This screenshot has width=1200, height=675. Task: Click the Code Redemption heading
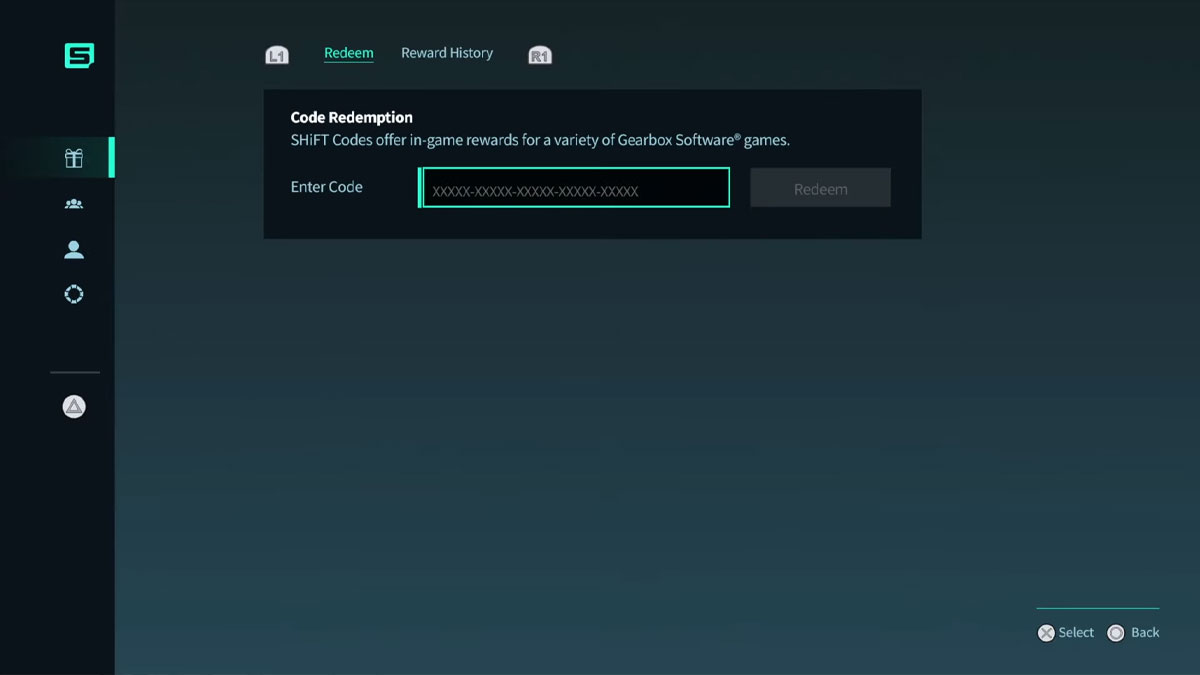point(351,117)
